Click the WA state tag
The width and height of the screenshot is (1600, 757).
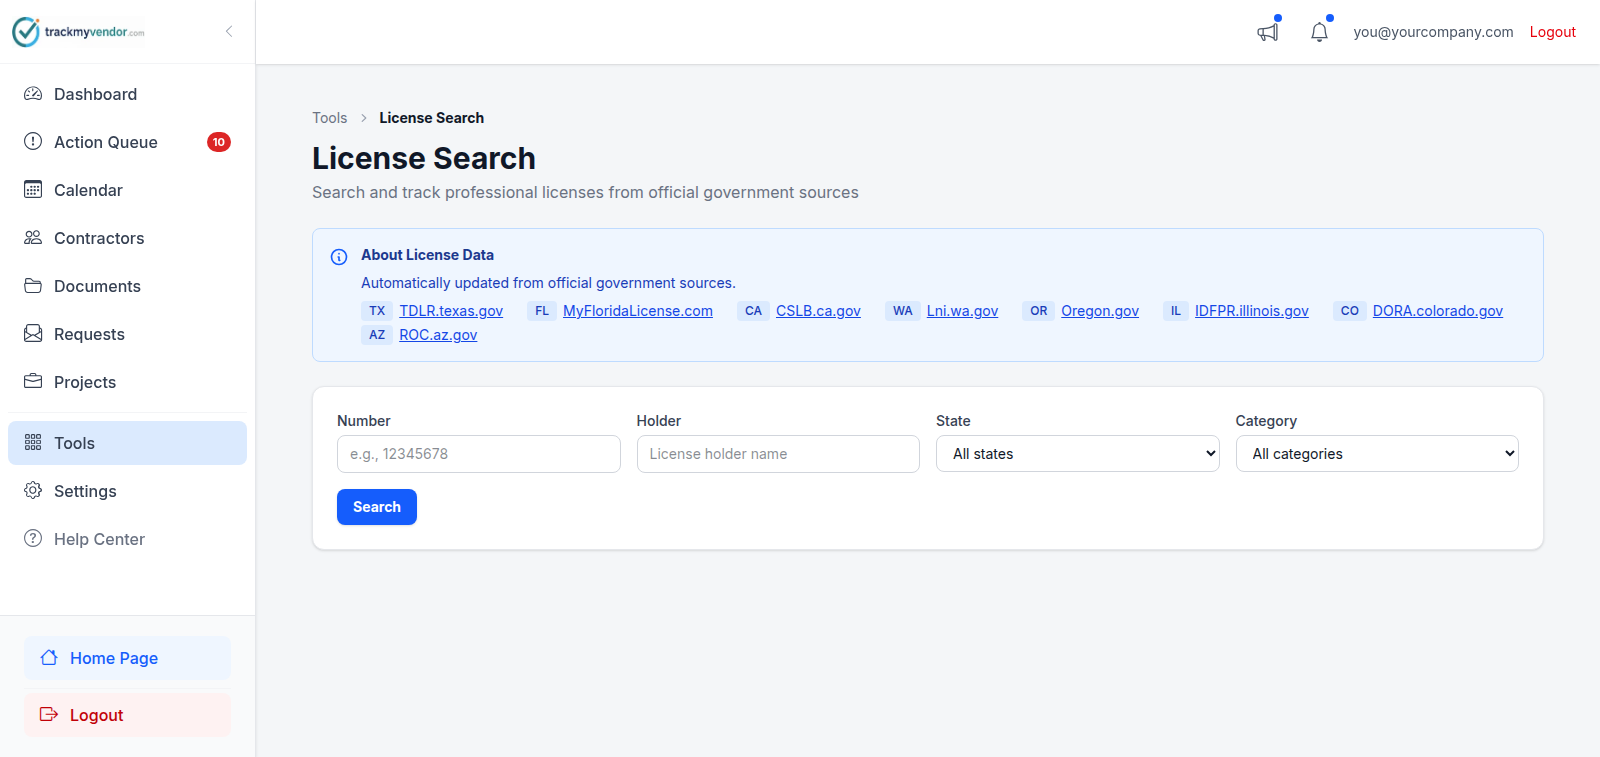click(903, 311)
